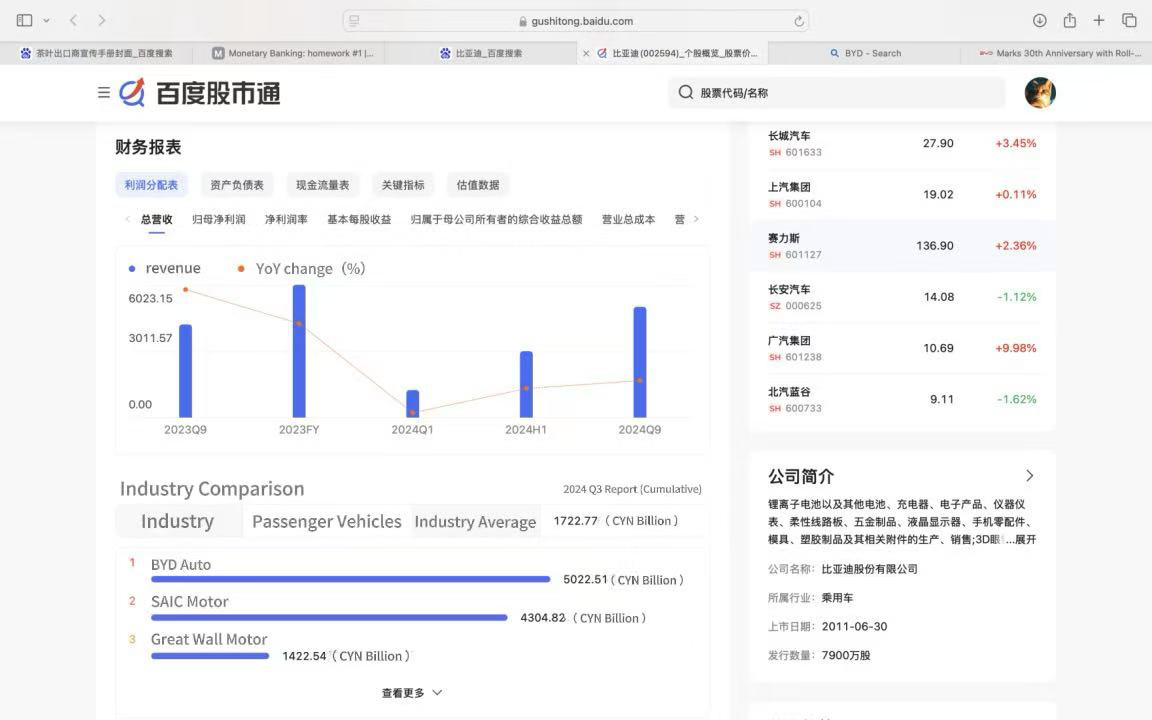1152x720 pixels.
Task: Expand the 公司简介 arrow
Action: click(x=1029, y=476)
